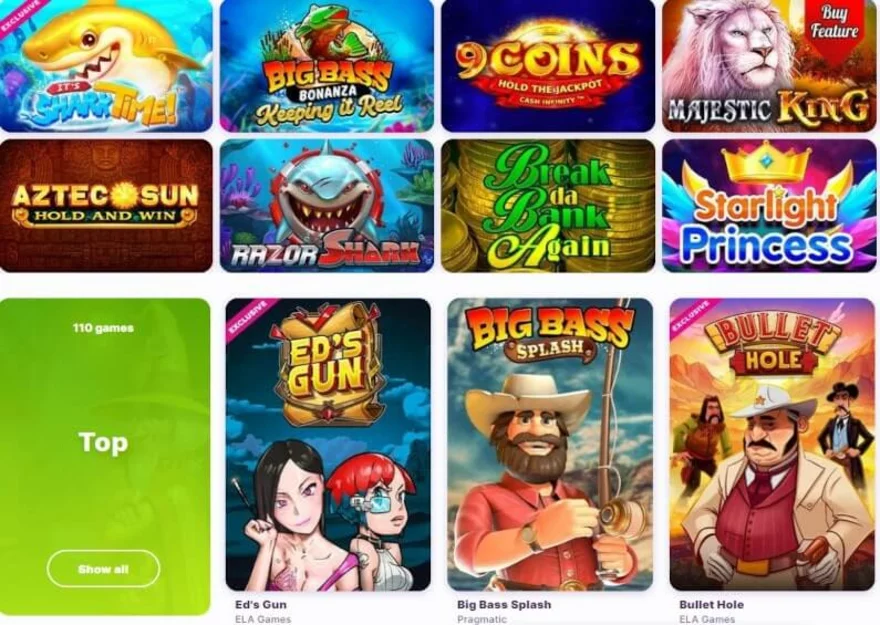
Task: Open the Aztec Sun Hold and Win game
Action: pos(106,205)
